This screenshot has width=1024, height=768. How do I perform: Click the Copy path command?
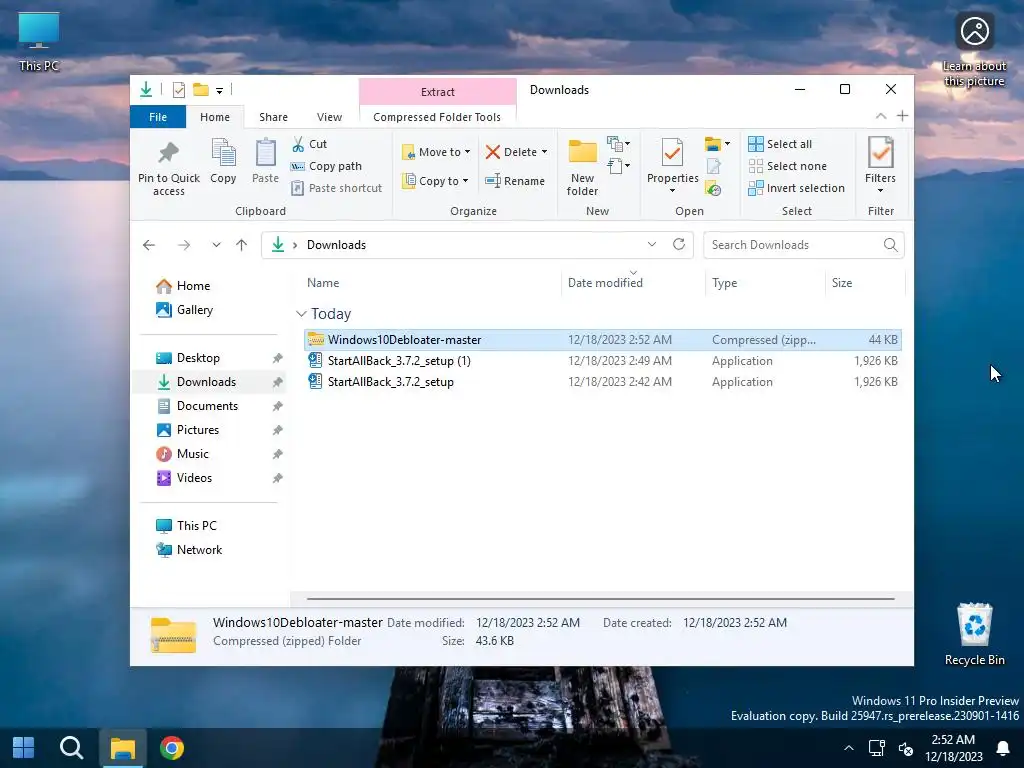(x=326, y=166)
